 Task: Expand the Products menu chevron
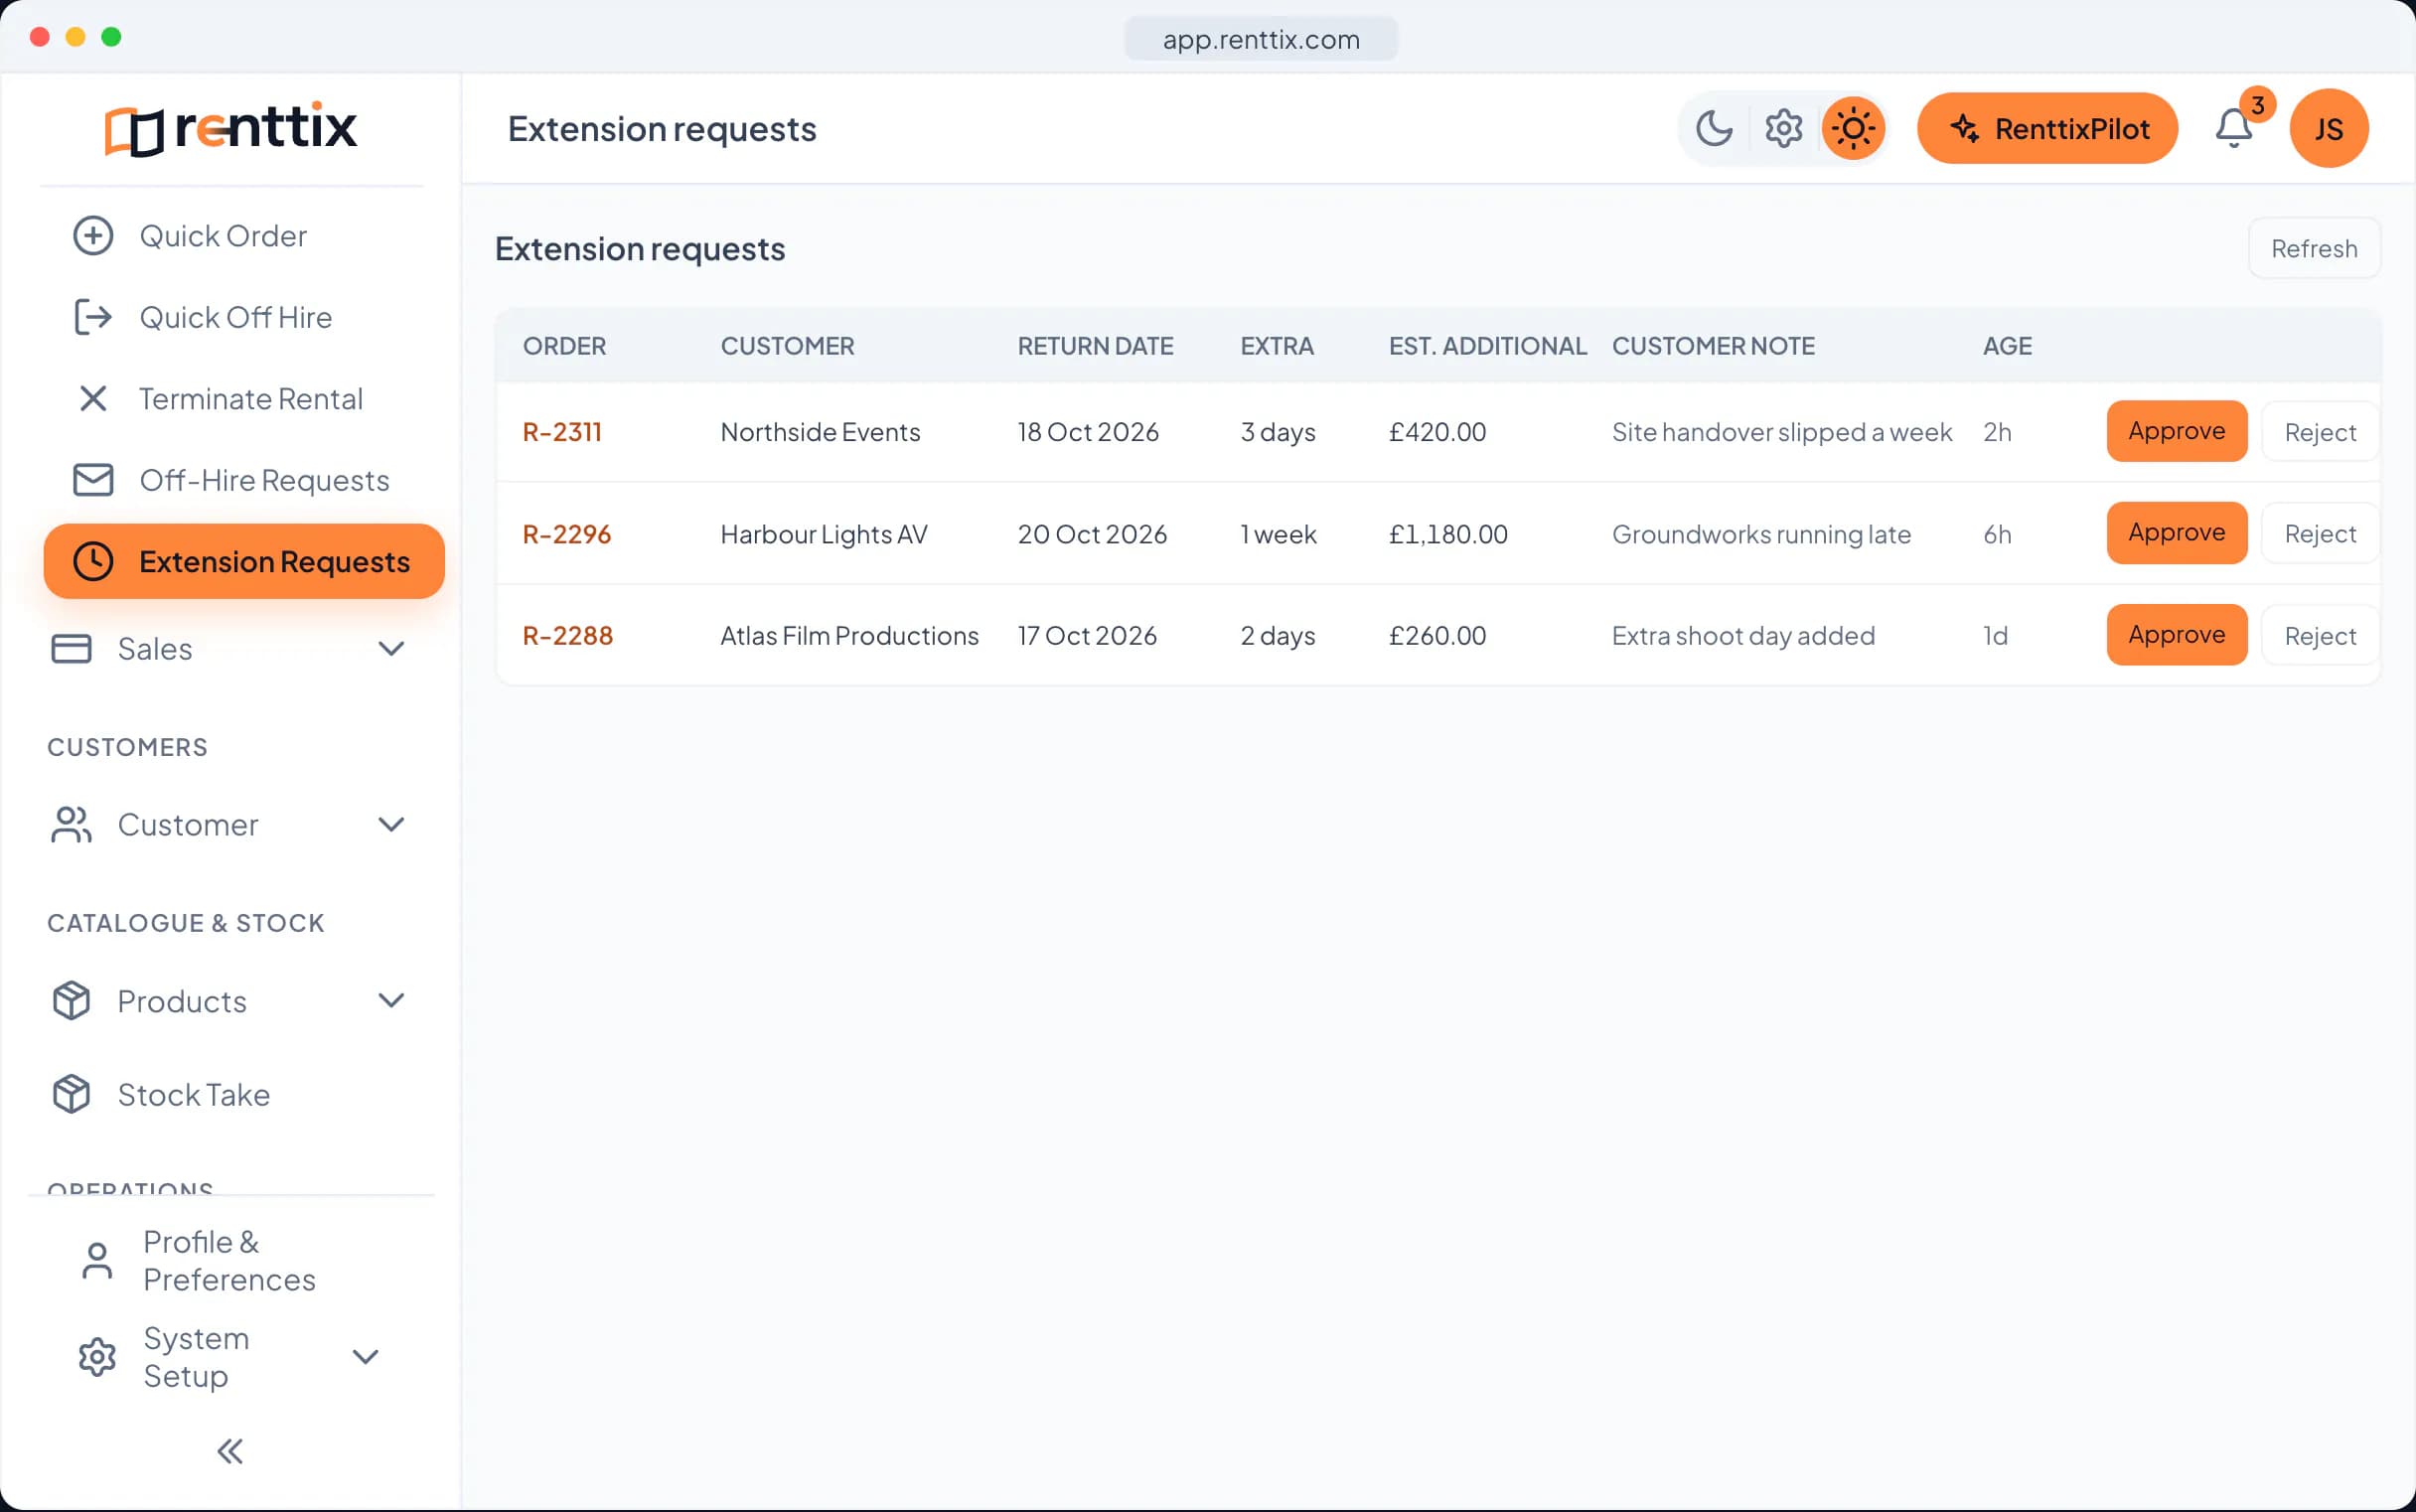click(391, 1001)
